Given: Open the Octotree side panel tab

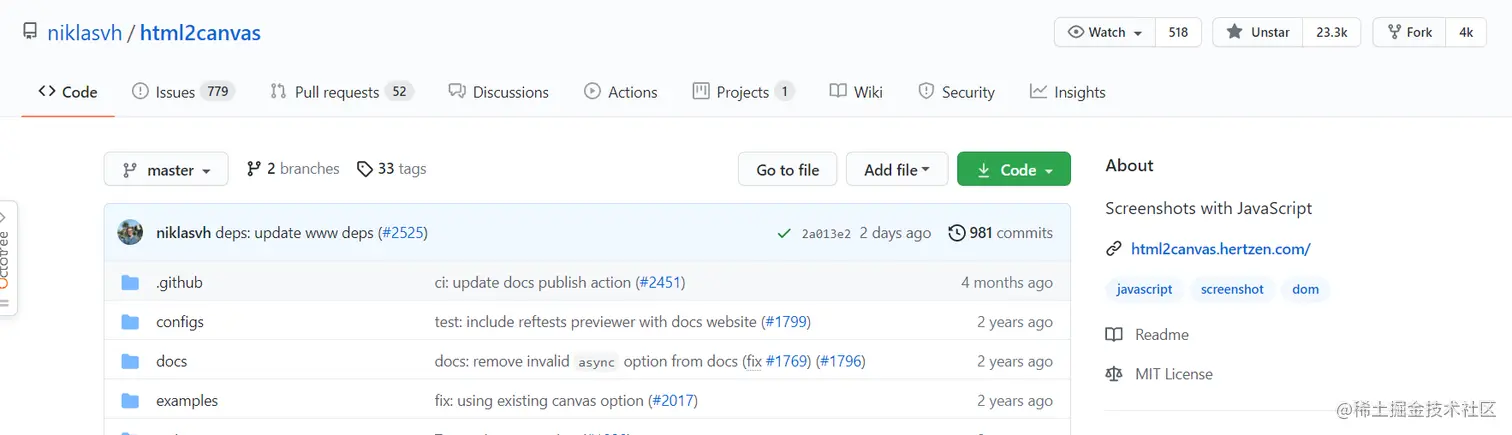Looking at the screenshot, I should 5,257.
